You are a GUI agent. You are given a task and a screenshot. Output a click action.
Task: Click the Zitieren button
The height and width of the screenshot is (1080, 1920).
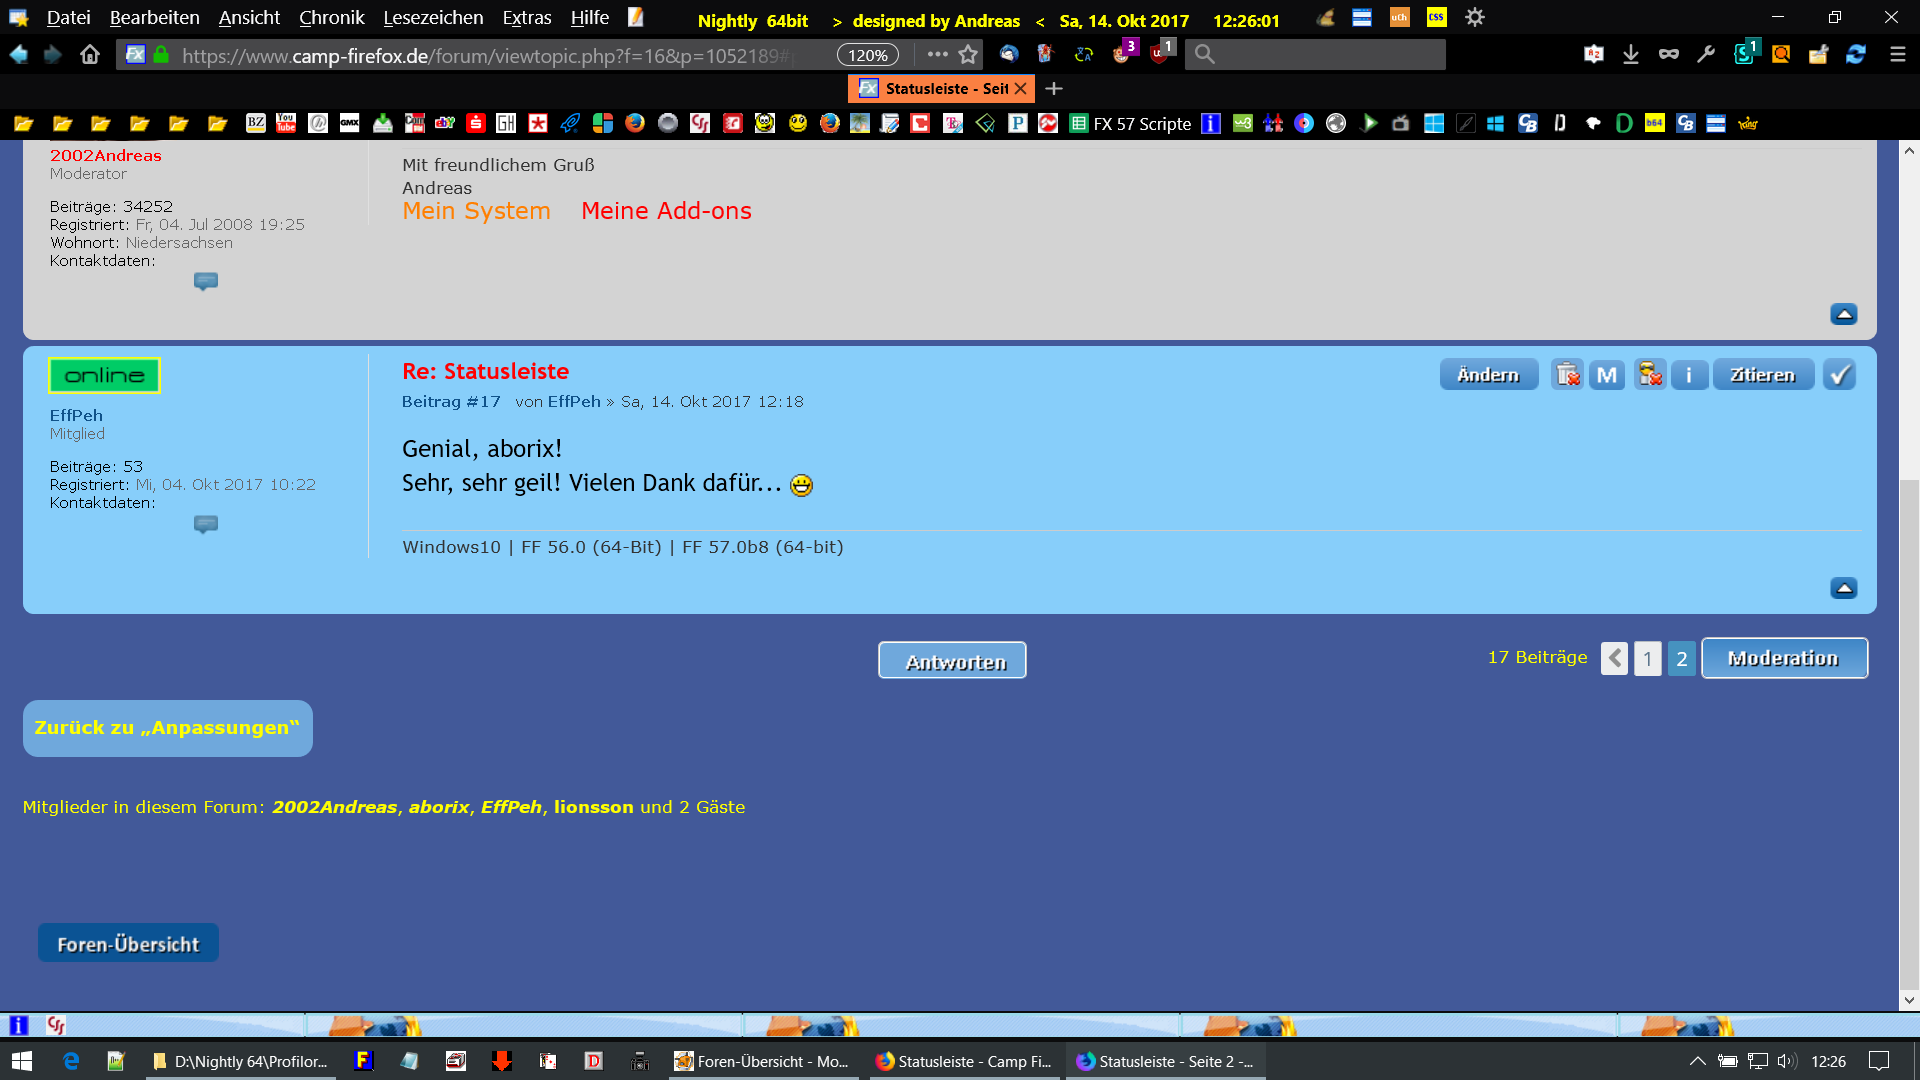point(1762,375)
